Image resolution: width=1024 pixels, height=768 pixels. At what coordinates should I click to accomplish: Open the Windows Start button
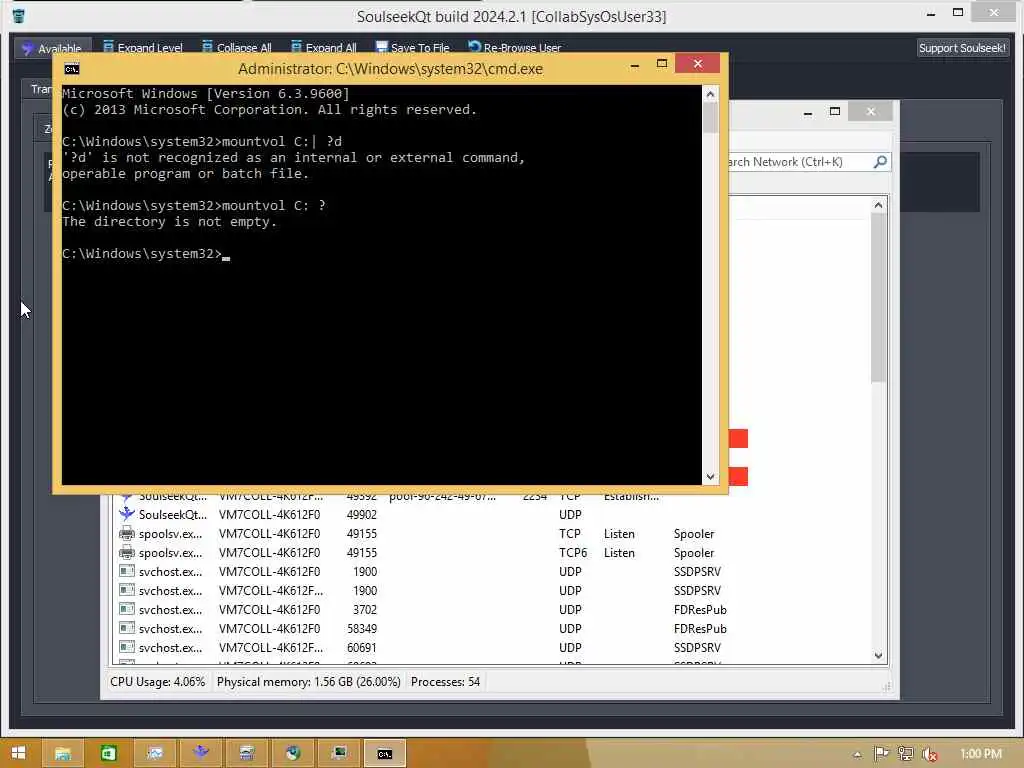tap(18, 753)
